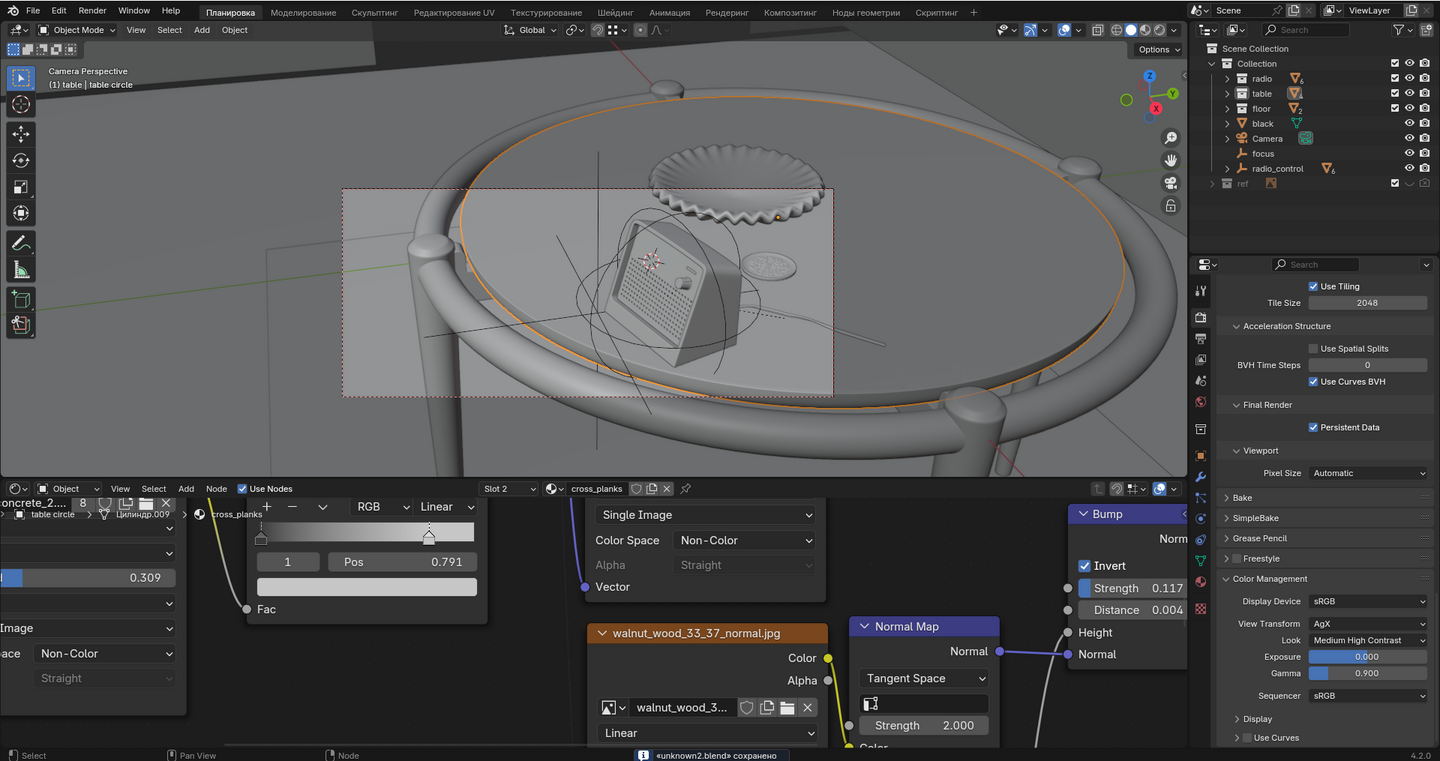
Task: Select the Scale tool in viewport toolbar
Action: [x=20, y=187]
